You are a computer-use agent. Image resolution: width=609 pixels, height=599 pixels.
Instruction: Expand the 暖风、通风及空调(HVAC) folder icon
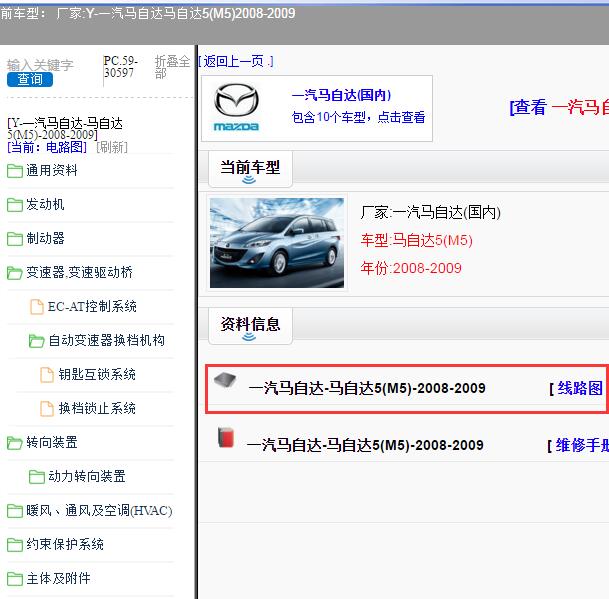15,511
